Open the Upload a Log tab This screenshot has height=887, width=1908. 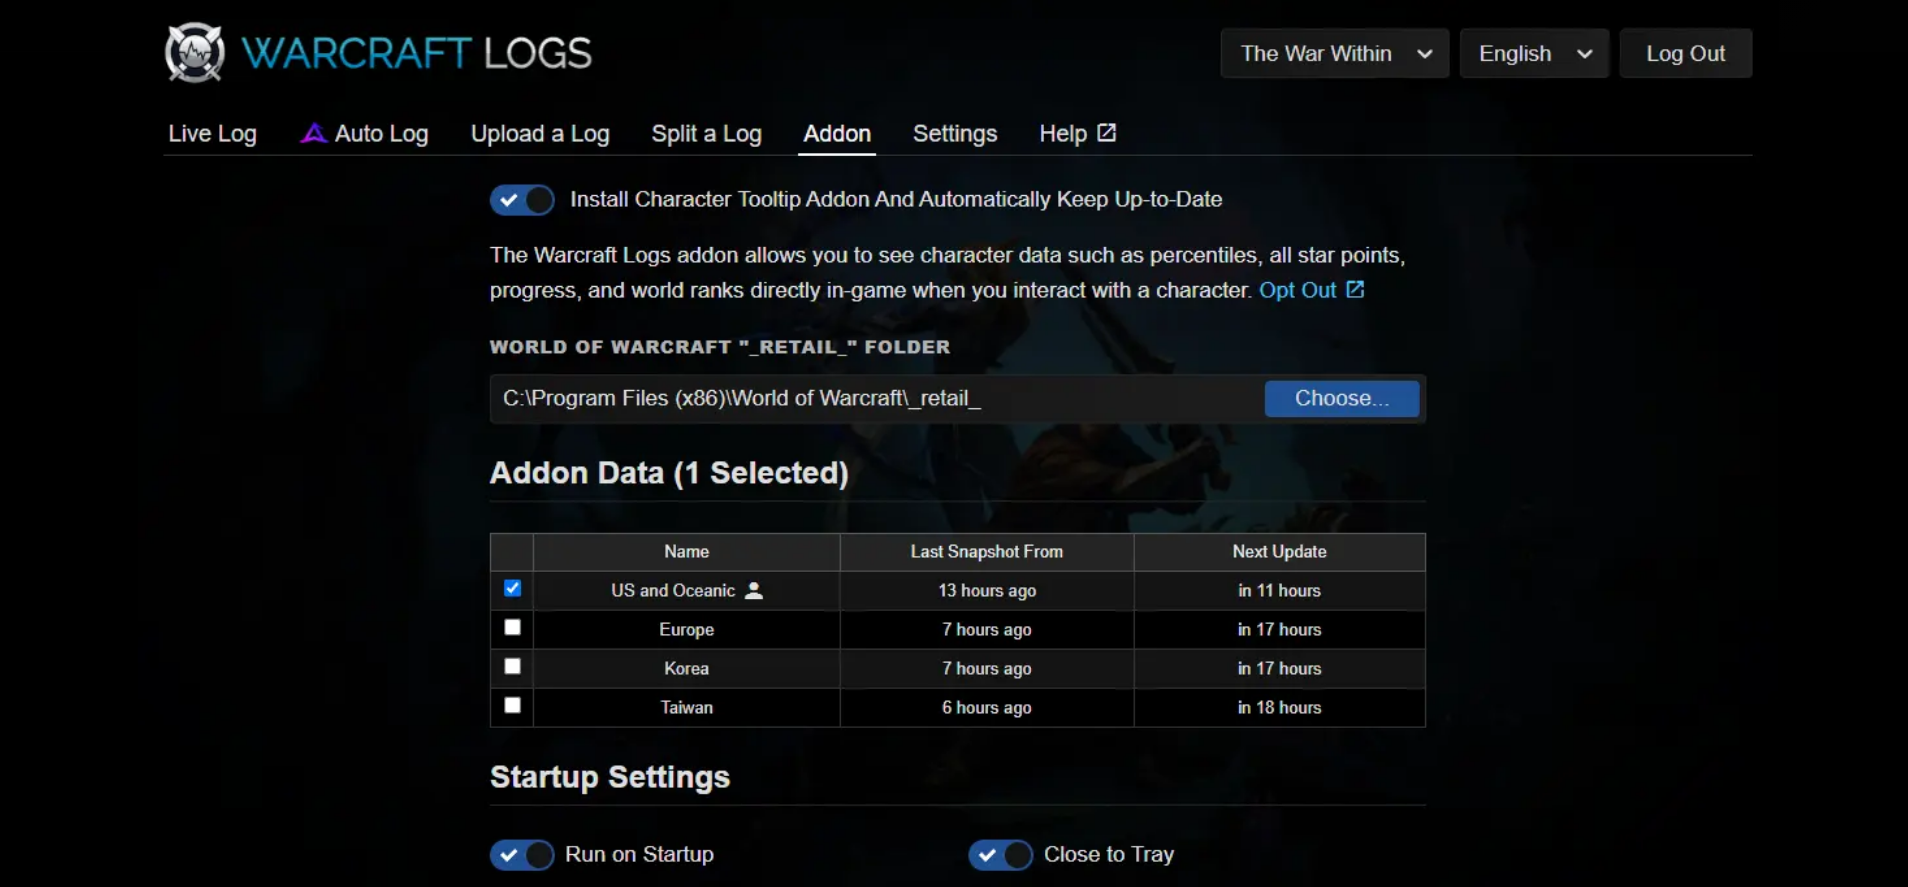point(540,134)
